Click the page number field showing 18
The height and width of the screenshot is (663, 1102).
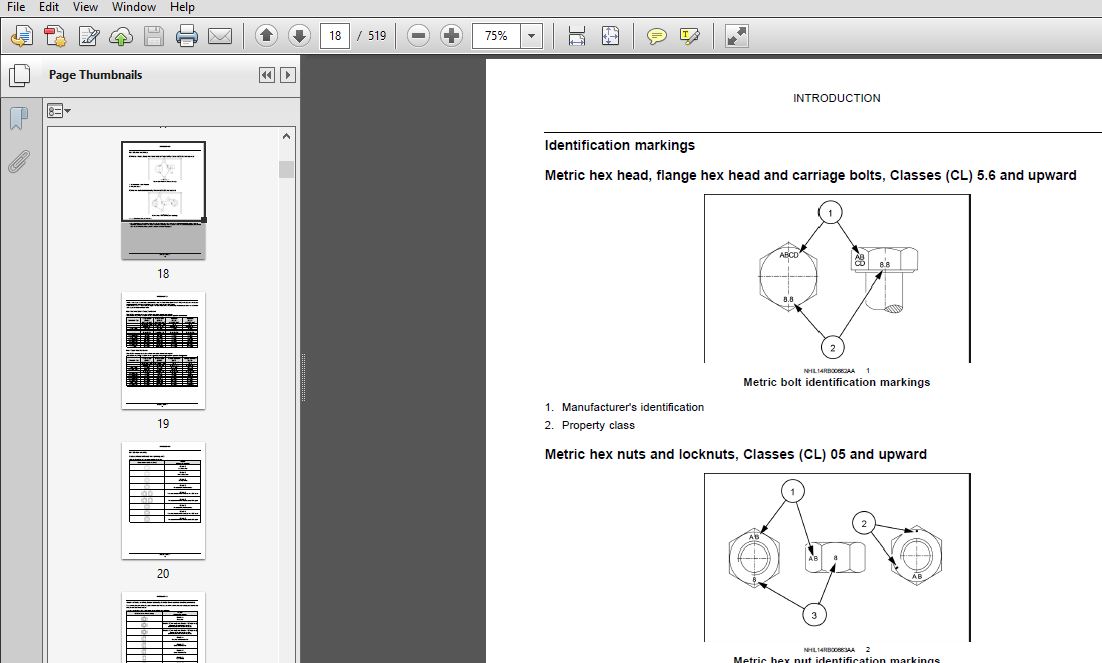[x=335, y=36]
